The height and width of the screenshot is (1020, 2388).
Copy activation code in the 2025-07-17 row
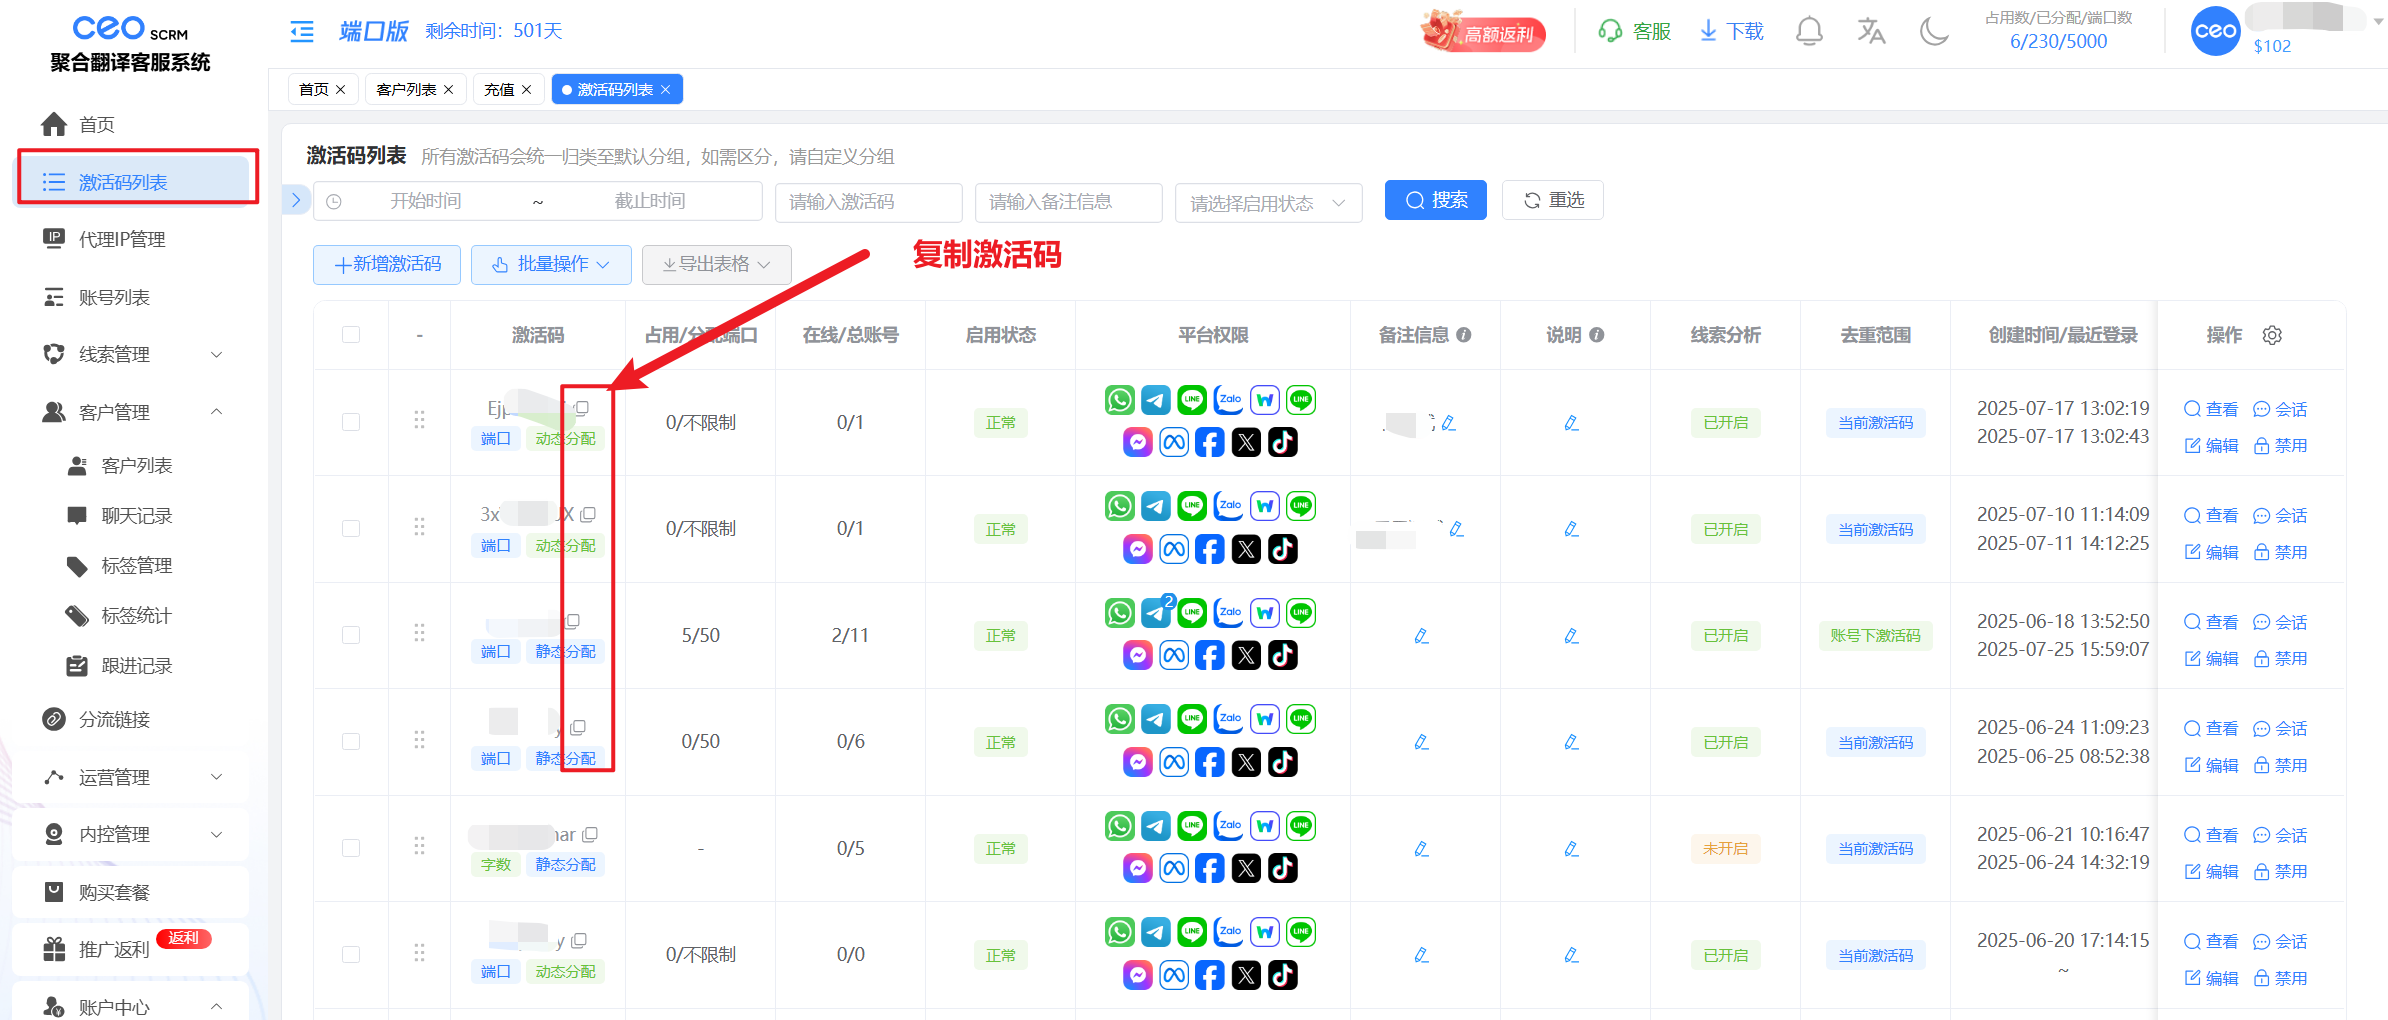(x=582, y=408)
